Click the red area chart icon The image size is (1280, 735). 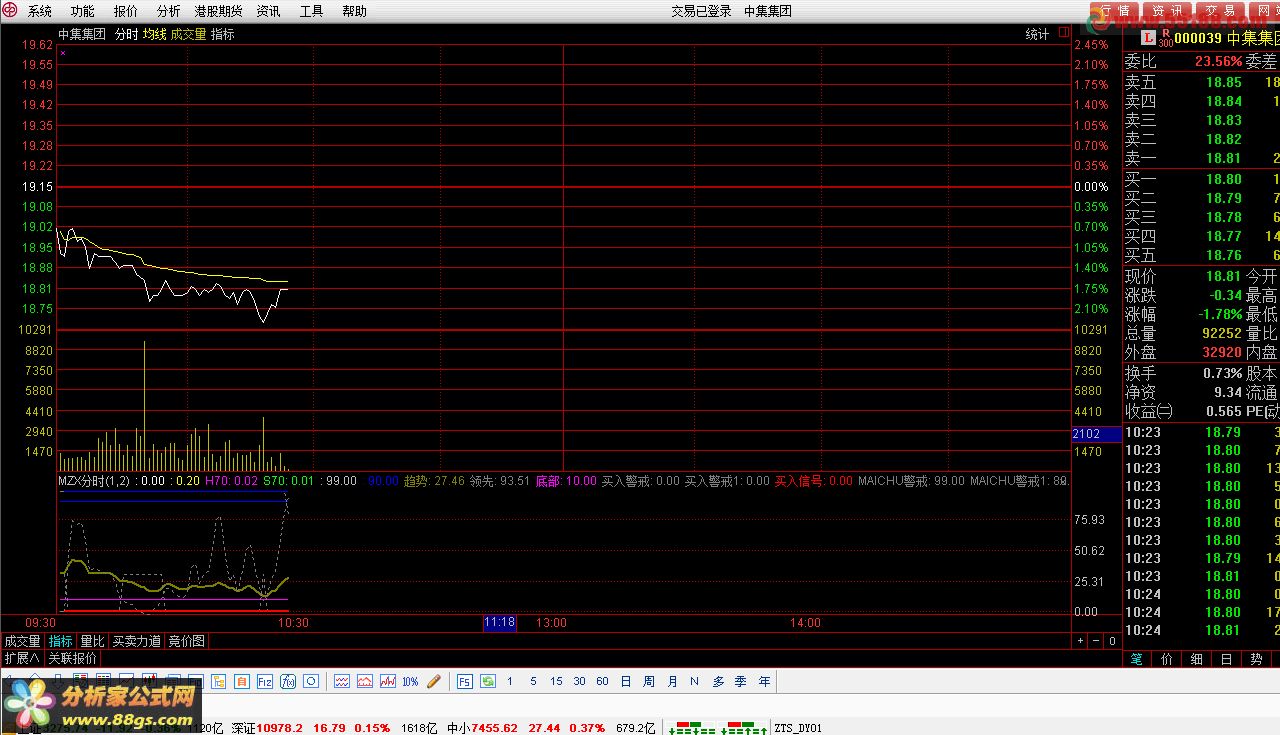pos(365,681)
